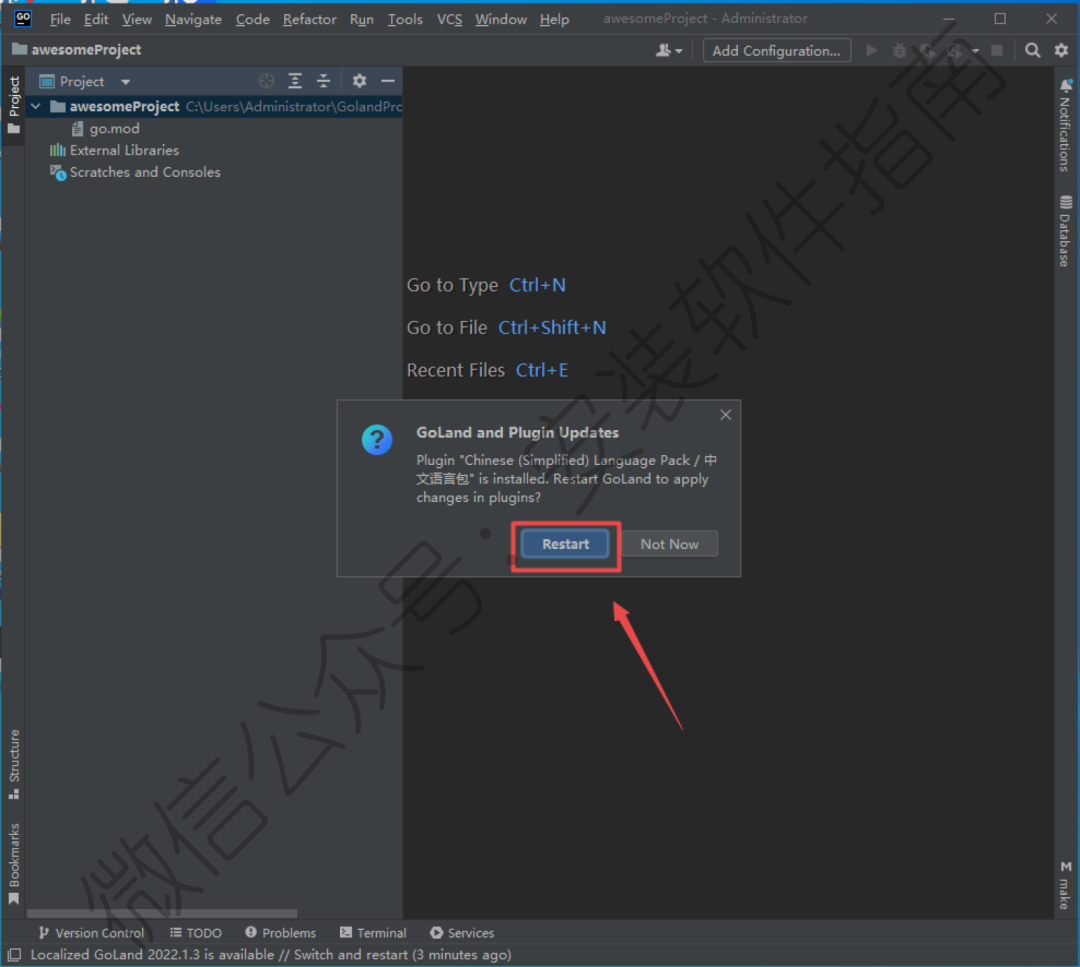Viewport: 1080px width, 967px height.
Task: Open the Refactor menu
Action: tap(310, 19)
